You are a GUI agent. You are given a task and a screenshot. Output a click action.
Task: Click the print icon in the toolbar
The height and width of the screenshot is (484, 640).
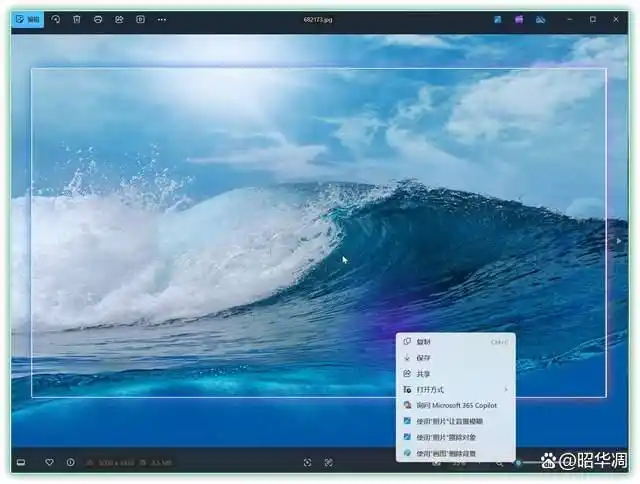[x=97, y=19]
